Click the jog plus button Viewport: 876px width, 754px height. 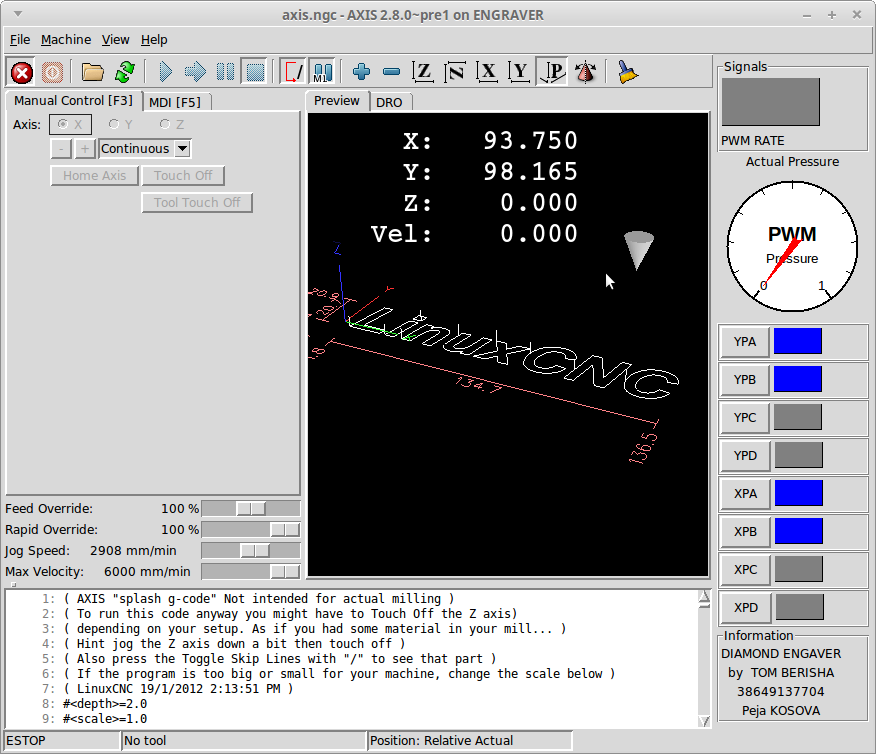click(84, 149)
